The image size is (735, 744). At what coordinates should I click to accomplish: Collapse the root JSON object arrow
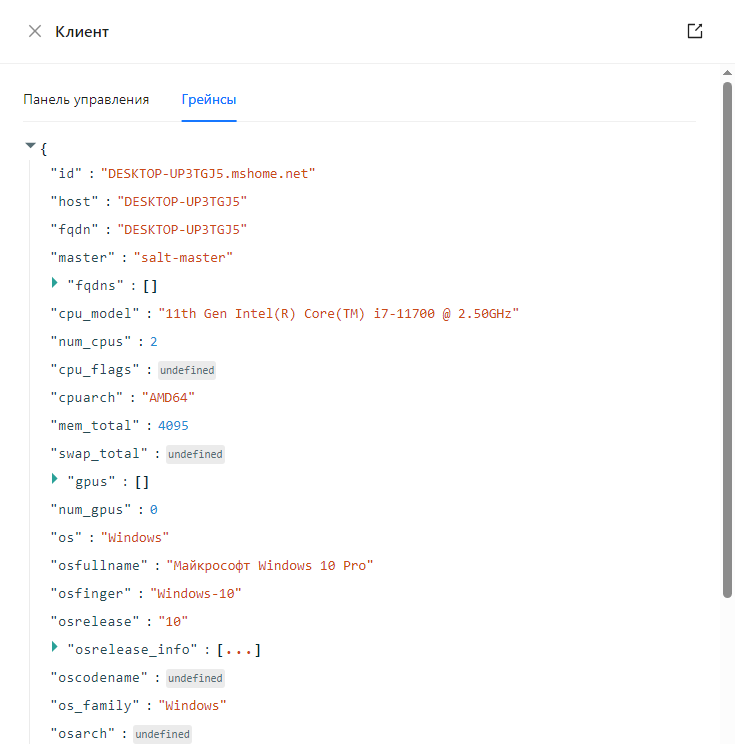click(x=30, y=146)
